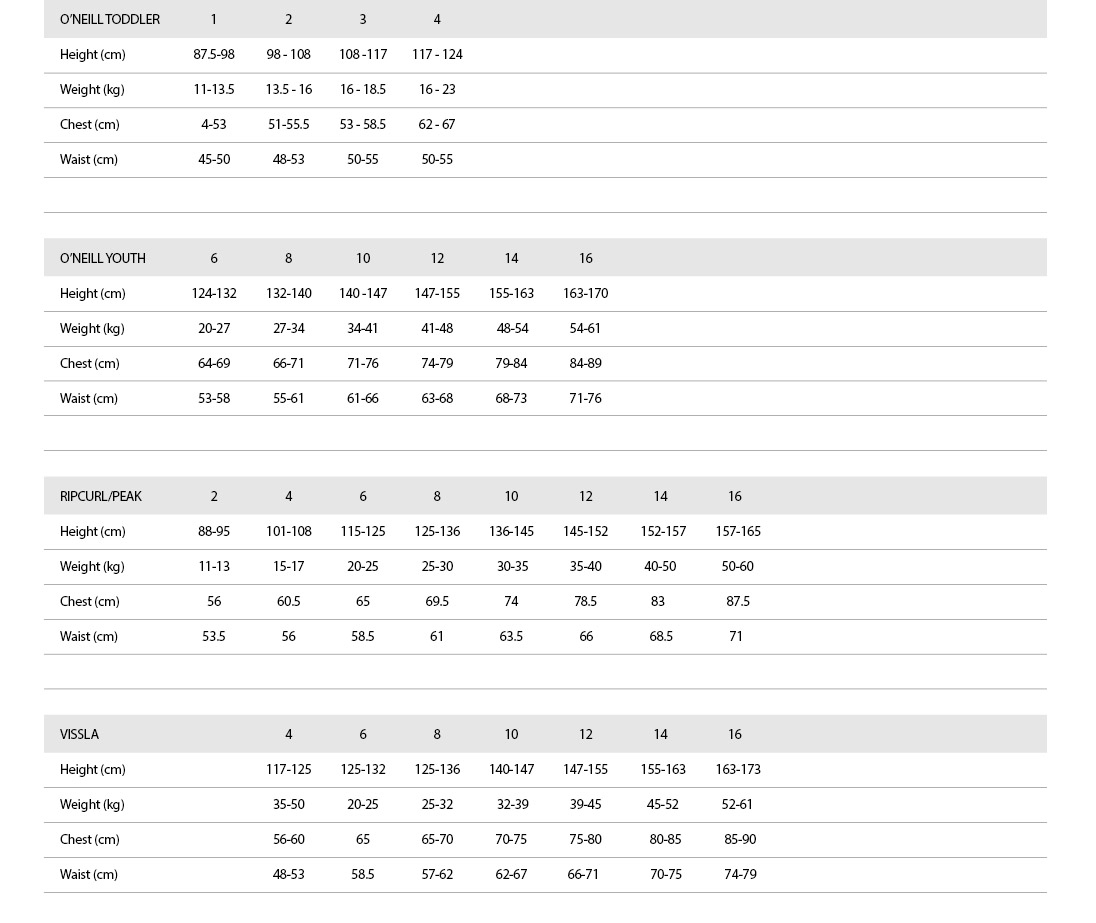
Task: Click toddler size 4 weight 16 - 23
Action: coord(437,90)
